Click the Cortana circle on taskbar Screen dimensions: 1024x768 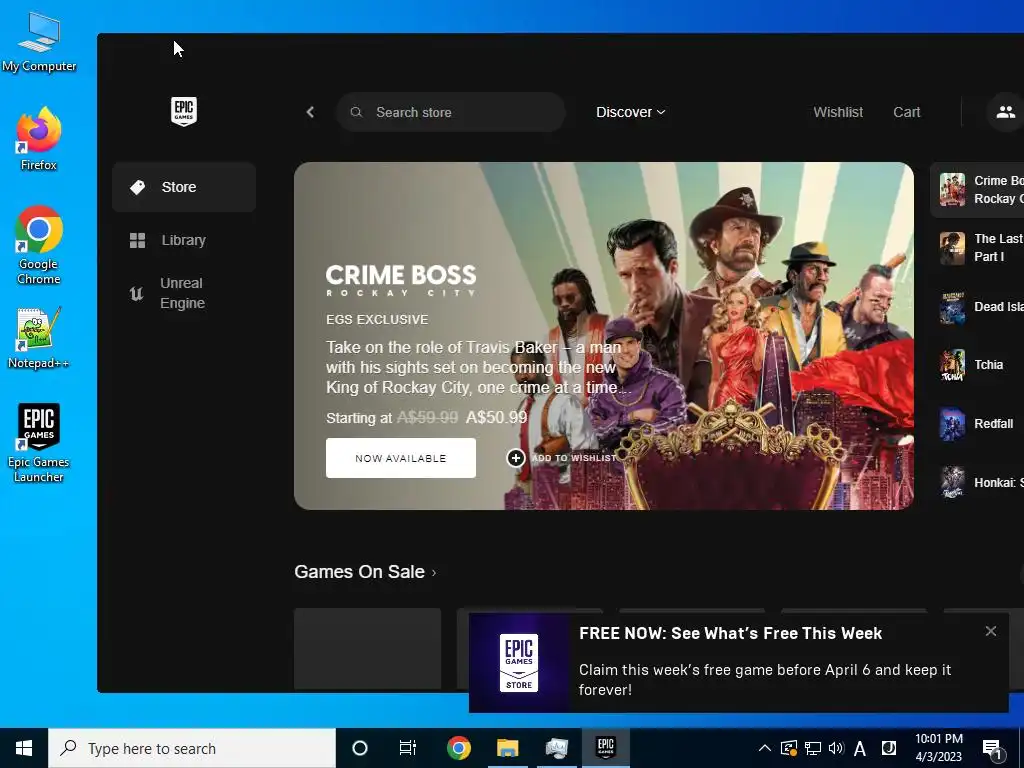pyautogui.click(x=360, y=748)
